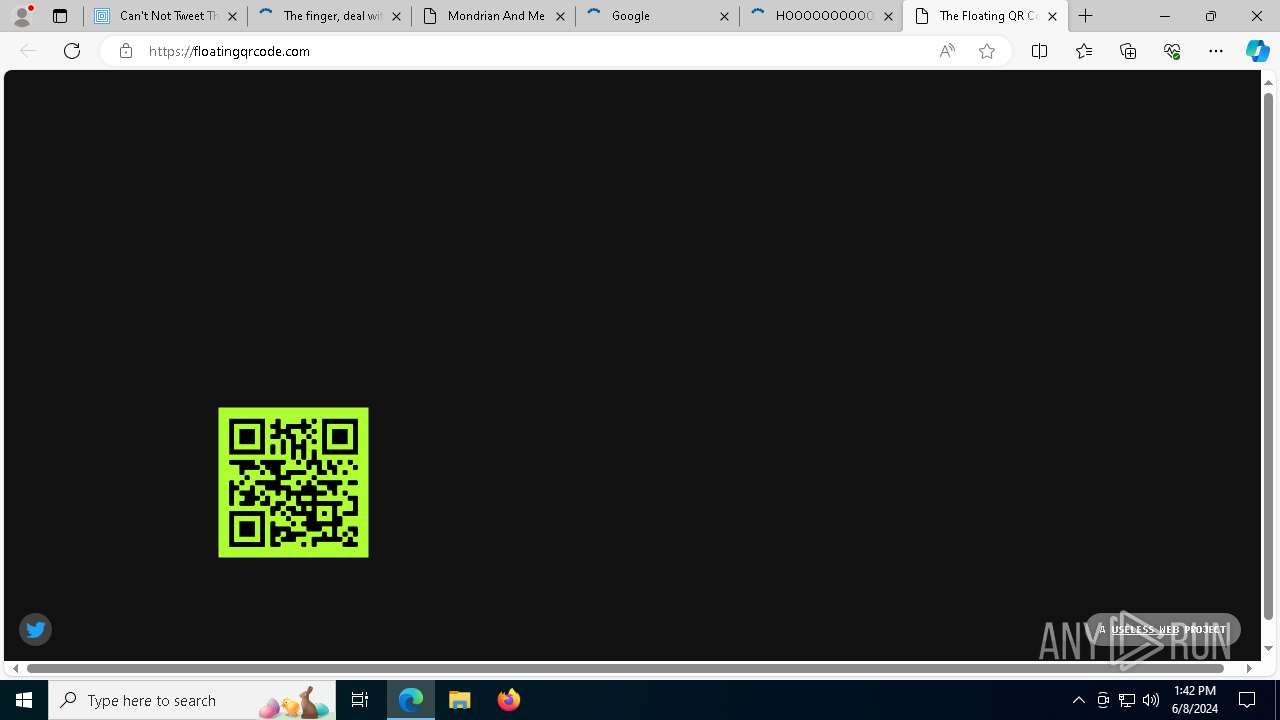Activate Read Aloud icon

[x=946, y=51]
